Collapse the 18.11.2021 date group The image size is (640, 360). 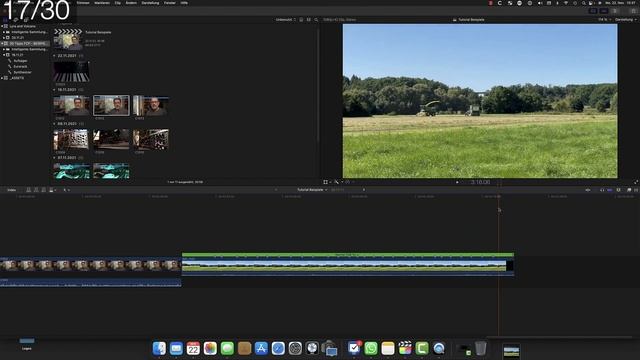(54, 89)
